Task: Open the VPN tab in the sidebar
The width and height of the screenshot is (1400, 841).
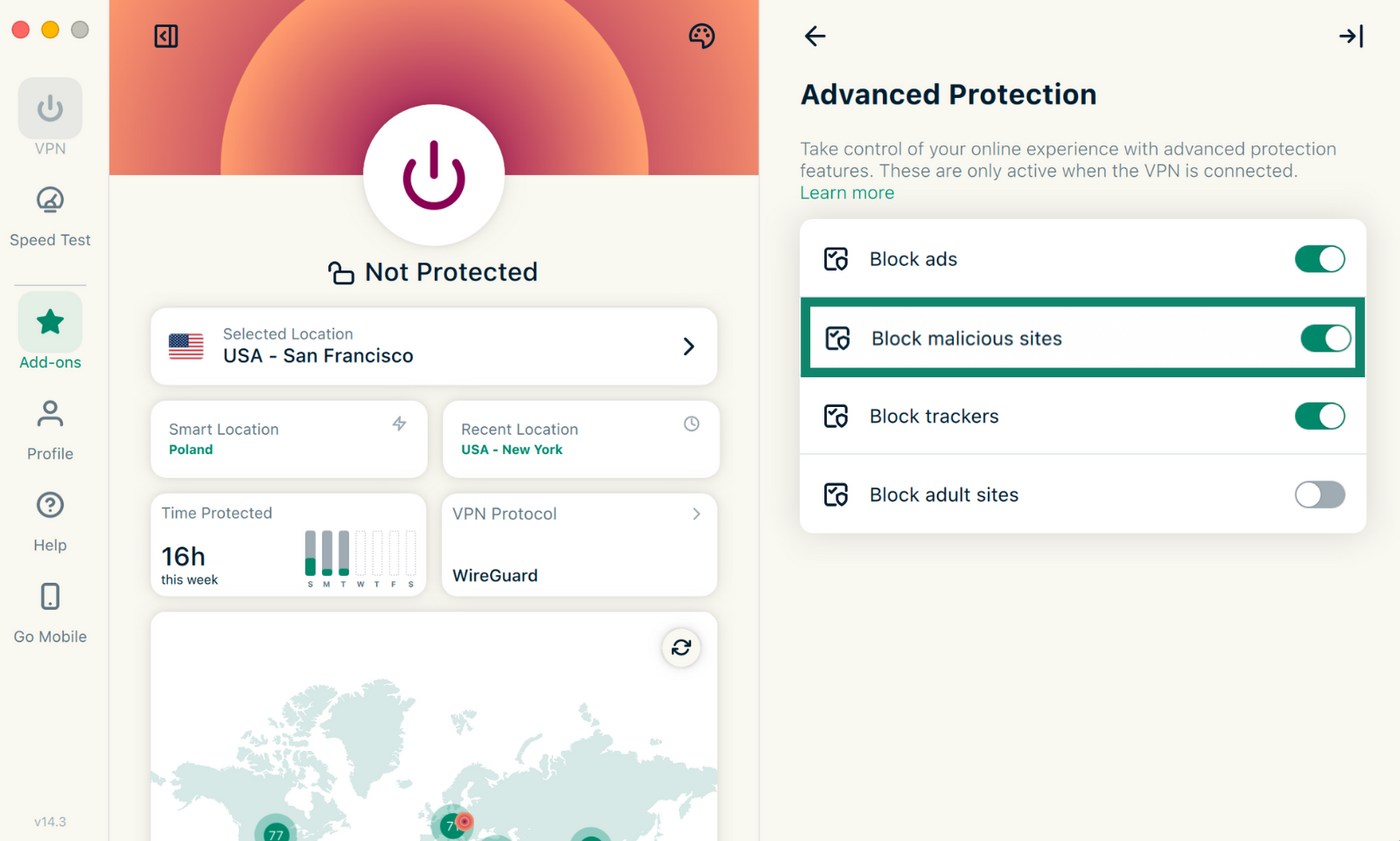Action: coord(50,118)
